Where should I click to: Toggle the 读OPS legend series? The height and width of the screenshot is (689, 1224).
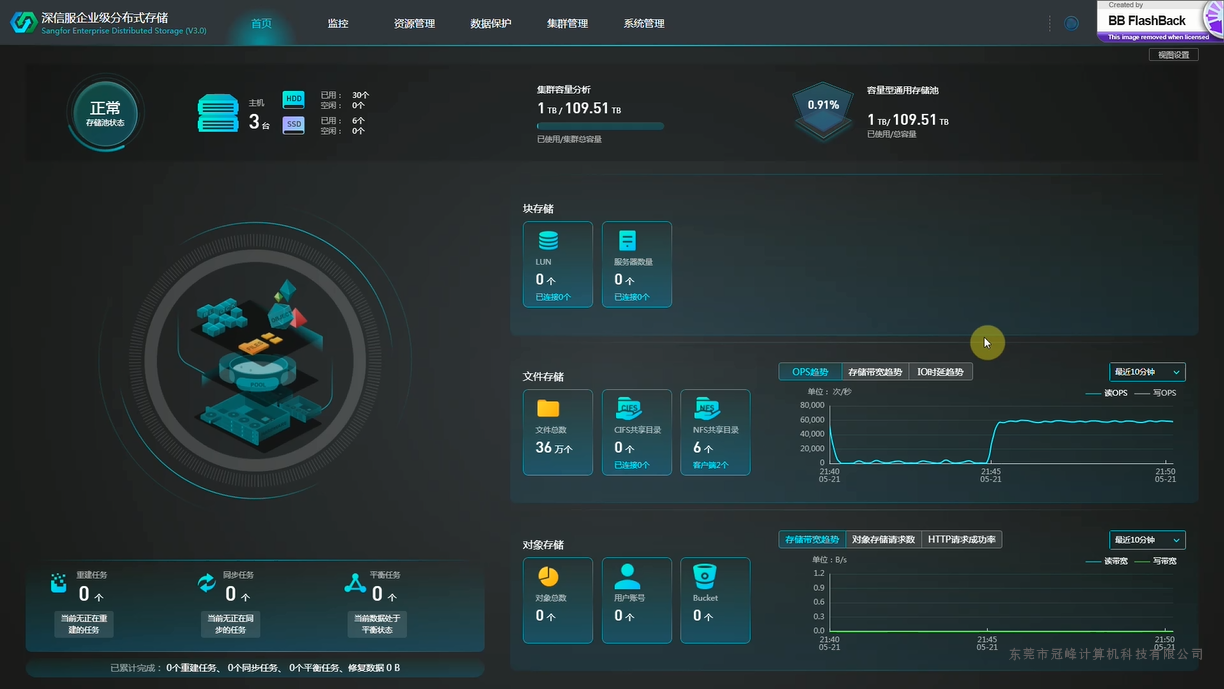(x=1106, y=393)
